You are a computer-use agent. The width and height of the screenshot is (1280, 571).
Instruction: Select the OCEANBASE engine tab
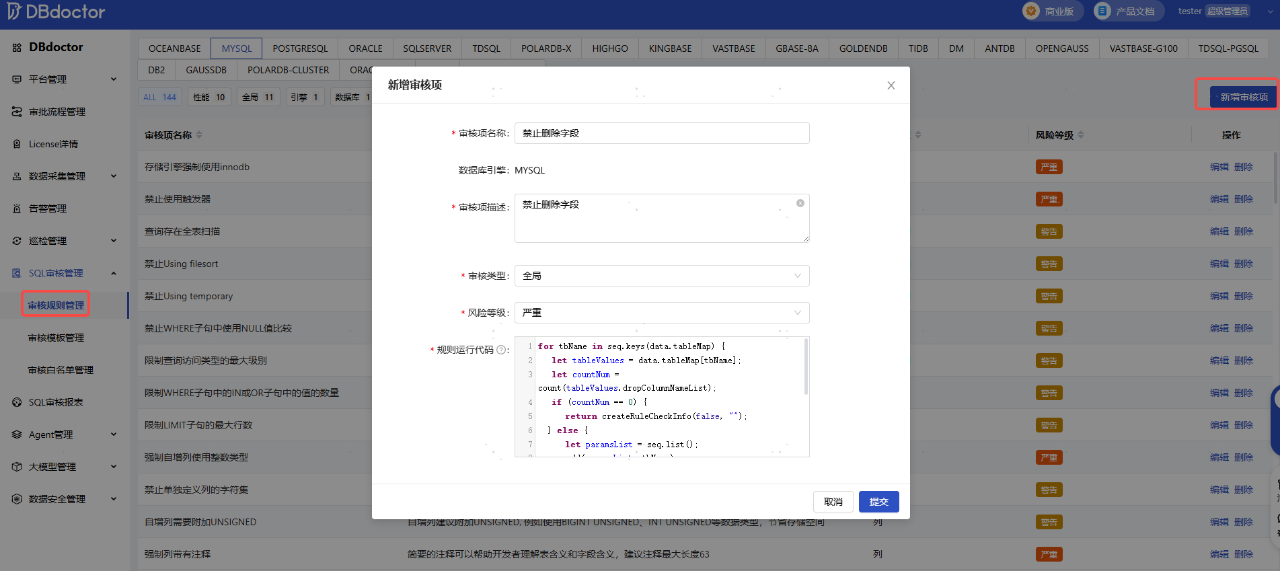pyautogui.click(x=175, y=48)
